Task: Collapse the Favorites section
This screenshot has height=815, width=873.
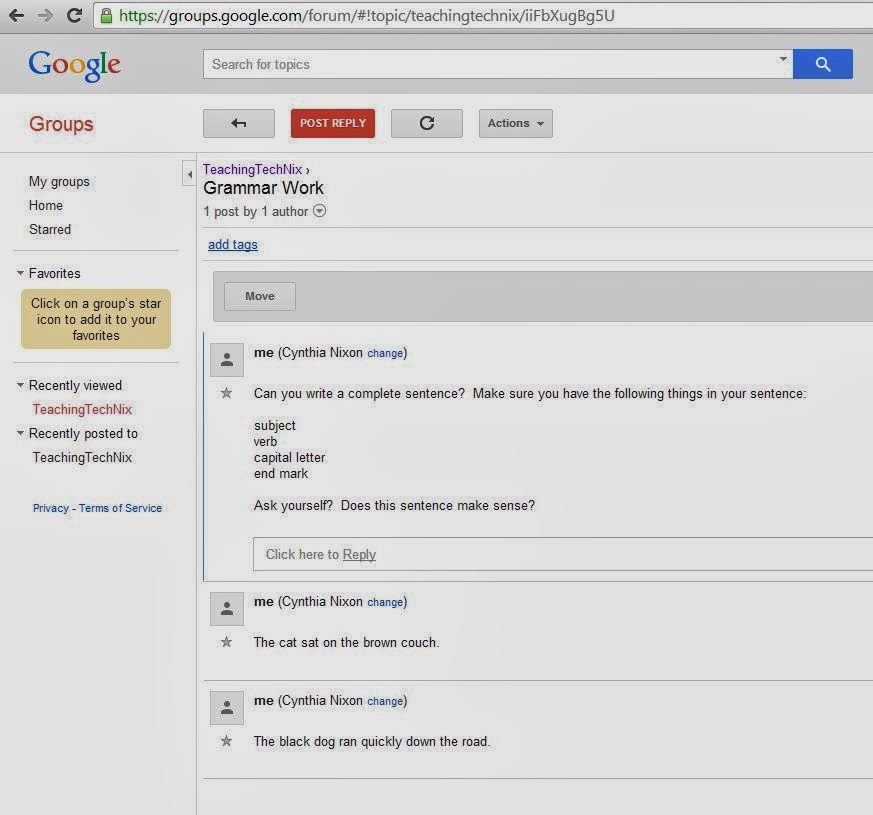Action: tap(20, 273)
